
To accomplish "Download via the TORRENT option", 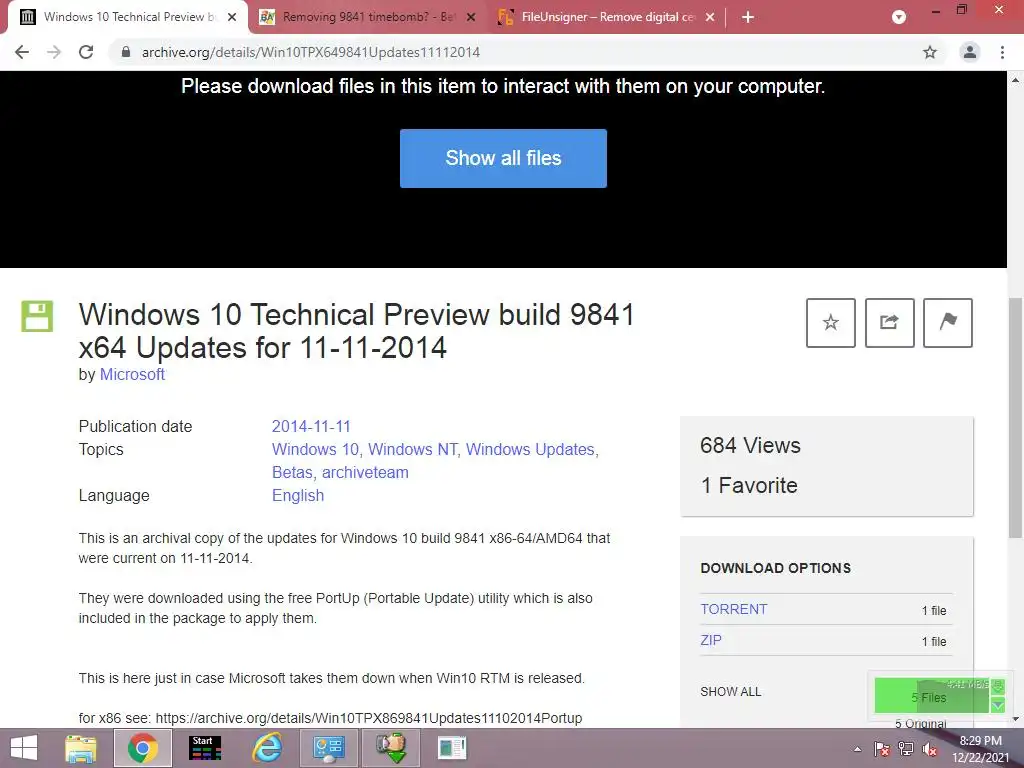I will 733,609.
